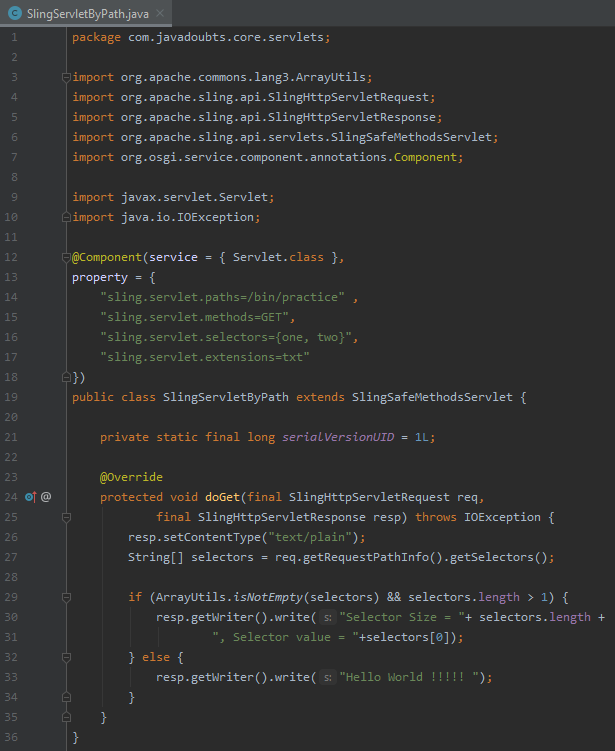The image size is (615, 751).
Task: Click the @Override annotation on line 23
Action: point(131,478)
